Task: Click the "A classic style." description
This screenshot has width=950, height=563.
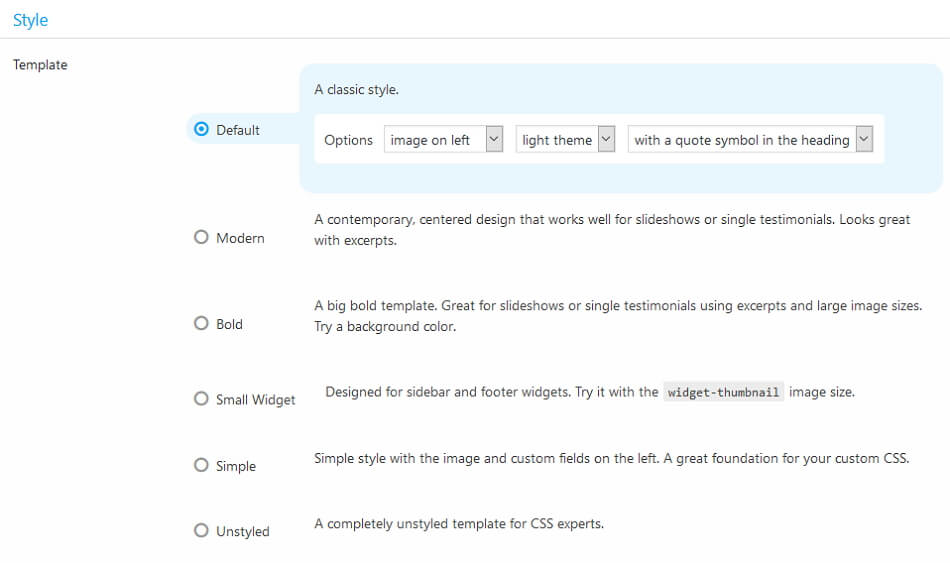Action: click(356, 90)
